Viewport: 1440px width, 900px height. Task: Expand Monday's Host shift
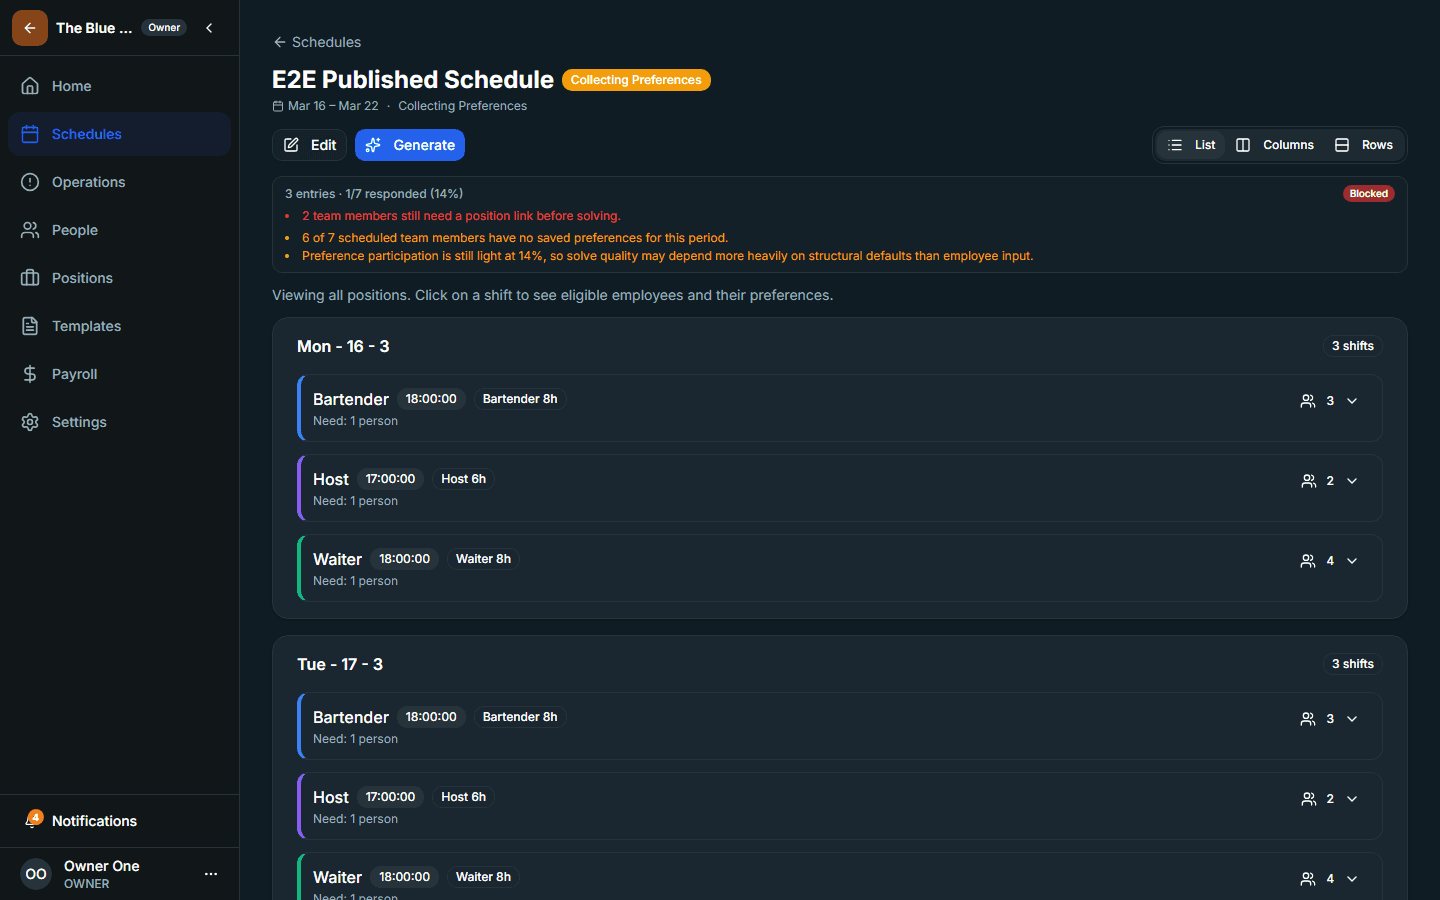pyautogui.click(x=1352, y=481)
